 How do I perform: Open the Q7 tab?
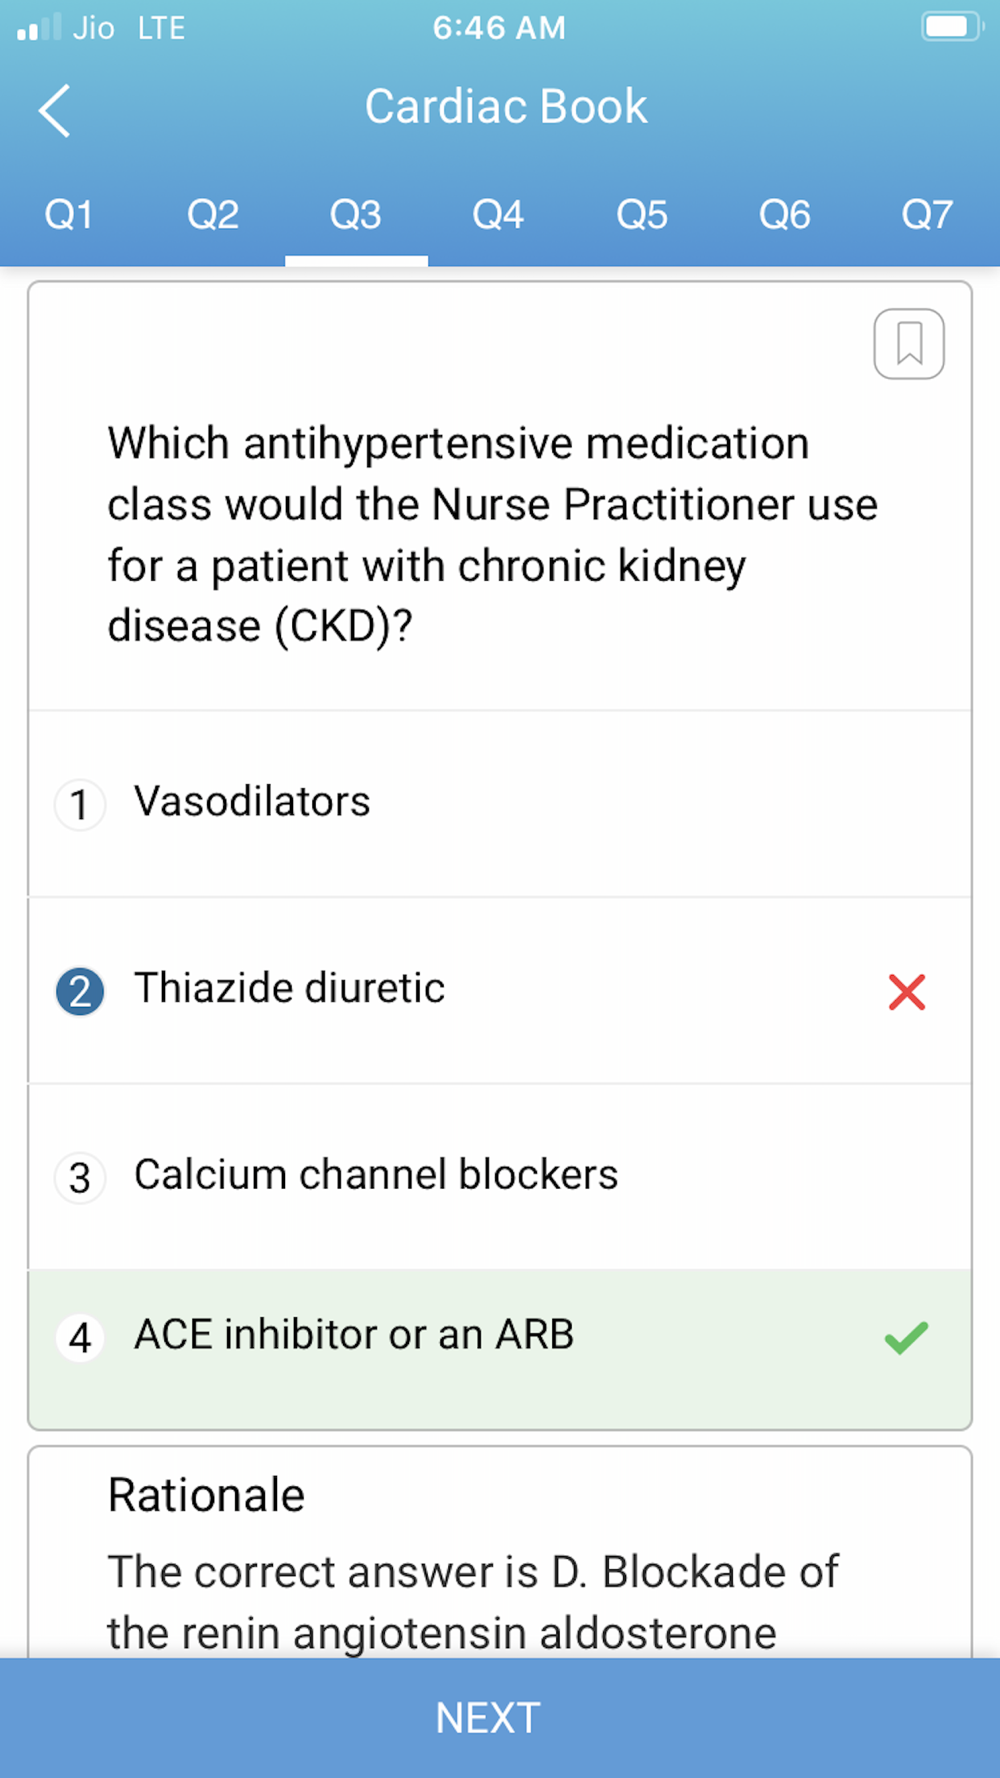point(928,214)
